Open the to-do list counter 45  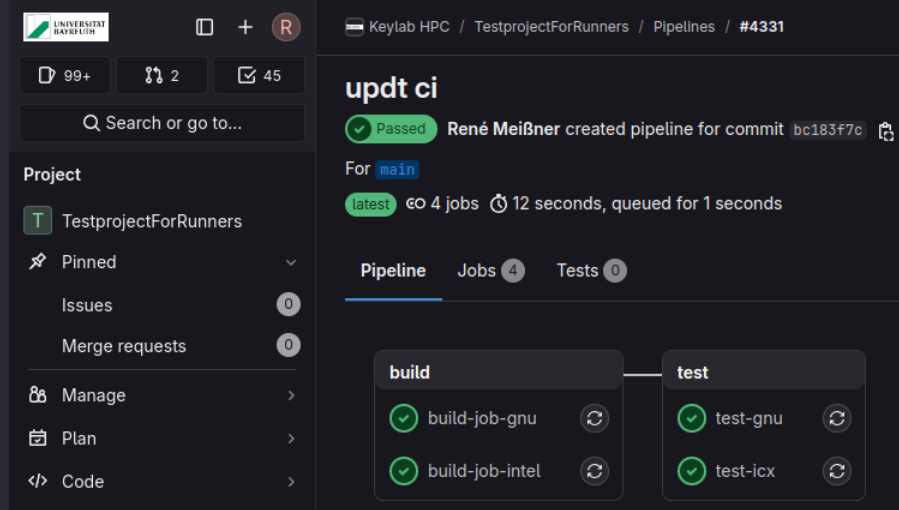pyautogui.click(x=260, y=75)
